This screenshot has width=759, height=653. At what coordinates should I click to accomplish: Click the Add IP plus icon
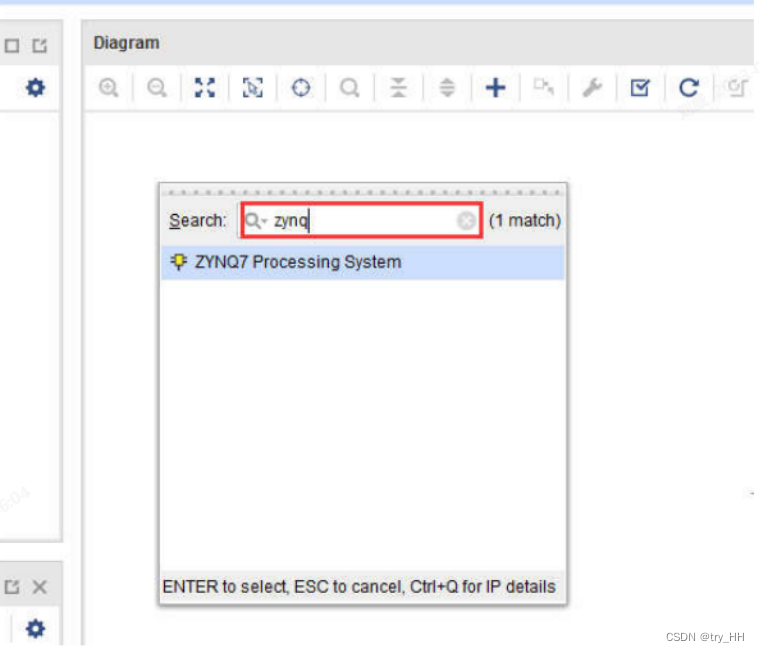coord(495,88)
